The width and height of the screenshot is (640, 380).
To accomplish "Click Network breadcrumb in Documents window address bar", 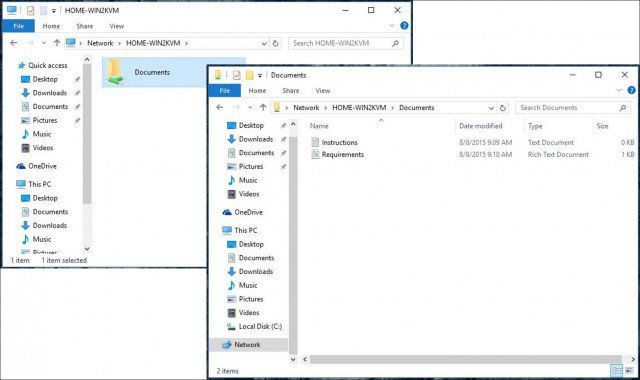I will (306, 108).
